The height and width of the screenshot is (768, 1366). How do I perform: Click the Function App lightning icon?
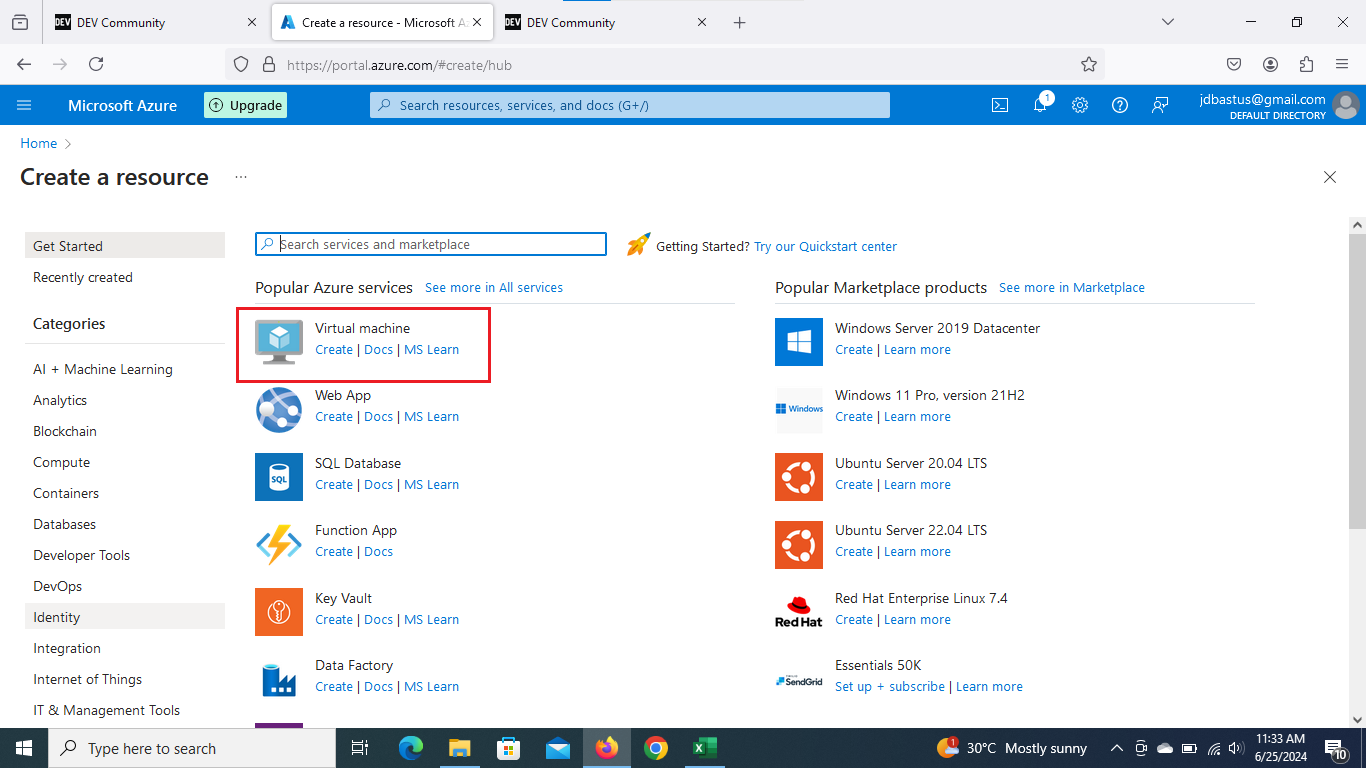pos(279,544)
